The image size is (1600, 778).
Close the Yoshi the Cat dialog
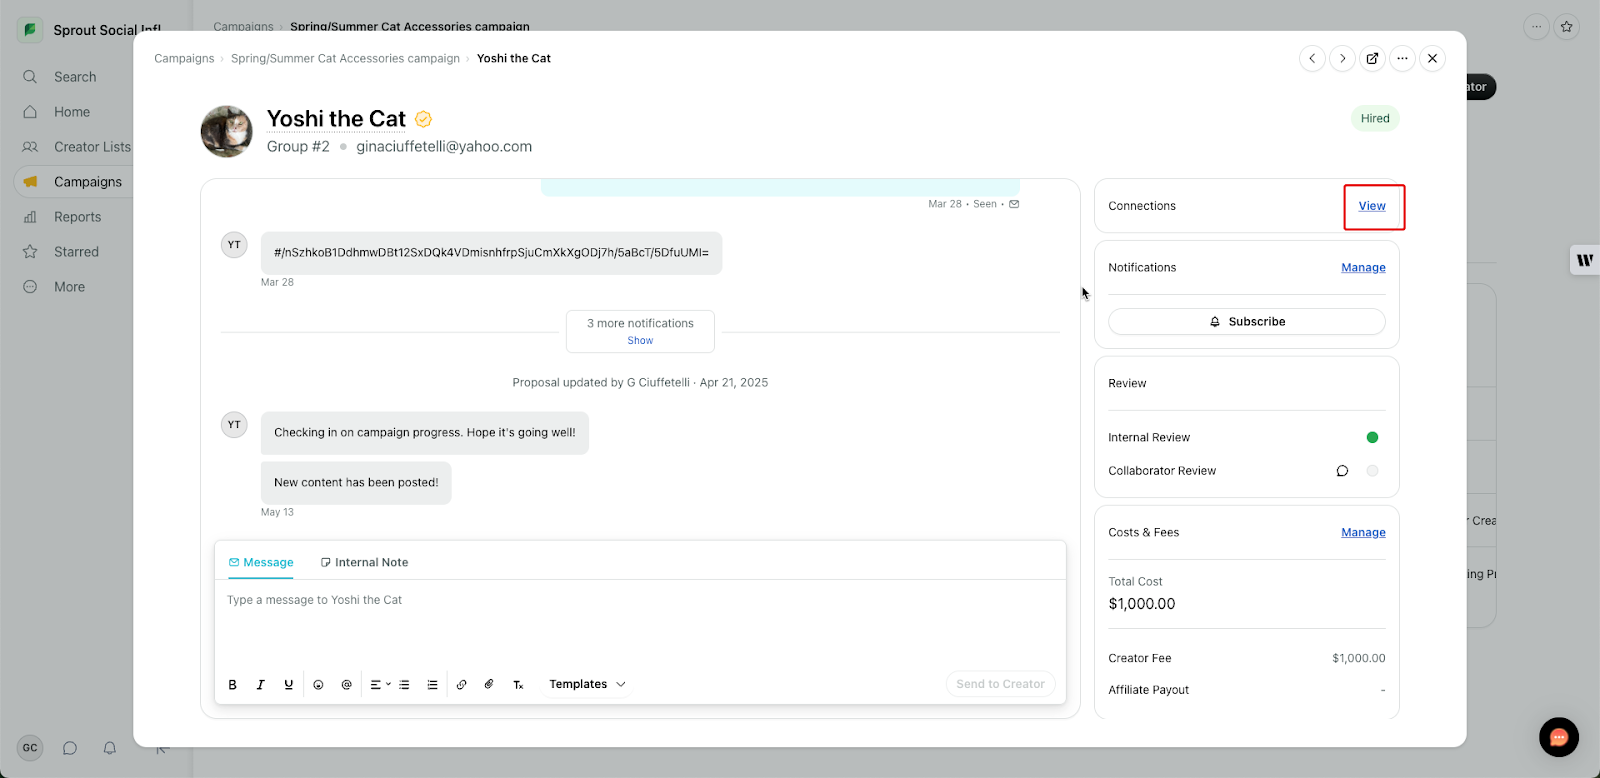[1432, 58]
